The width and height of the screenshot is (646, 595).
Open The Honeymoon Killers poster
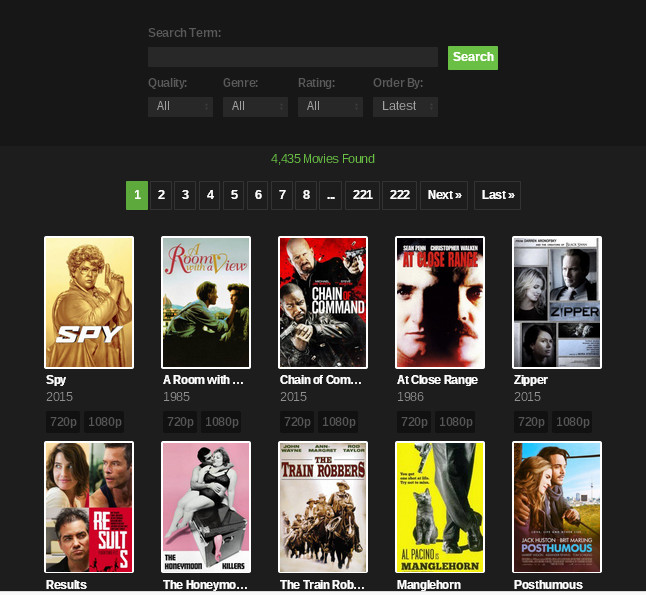coord(206,507)
